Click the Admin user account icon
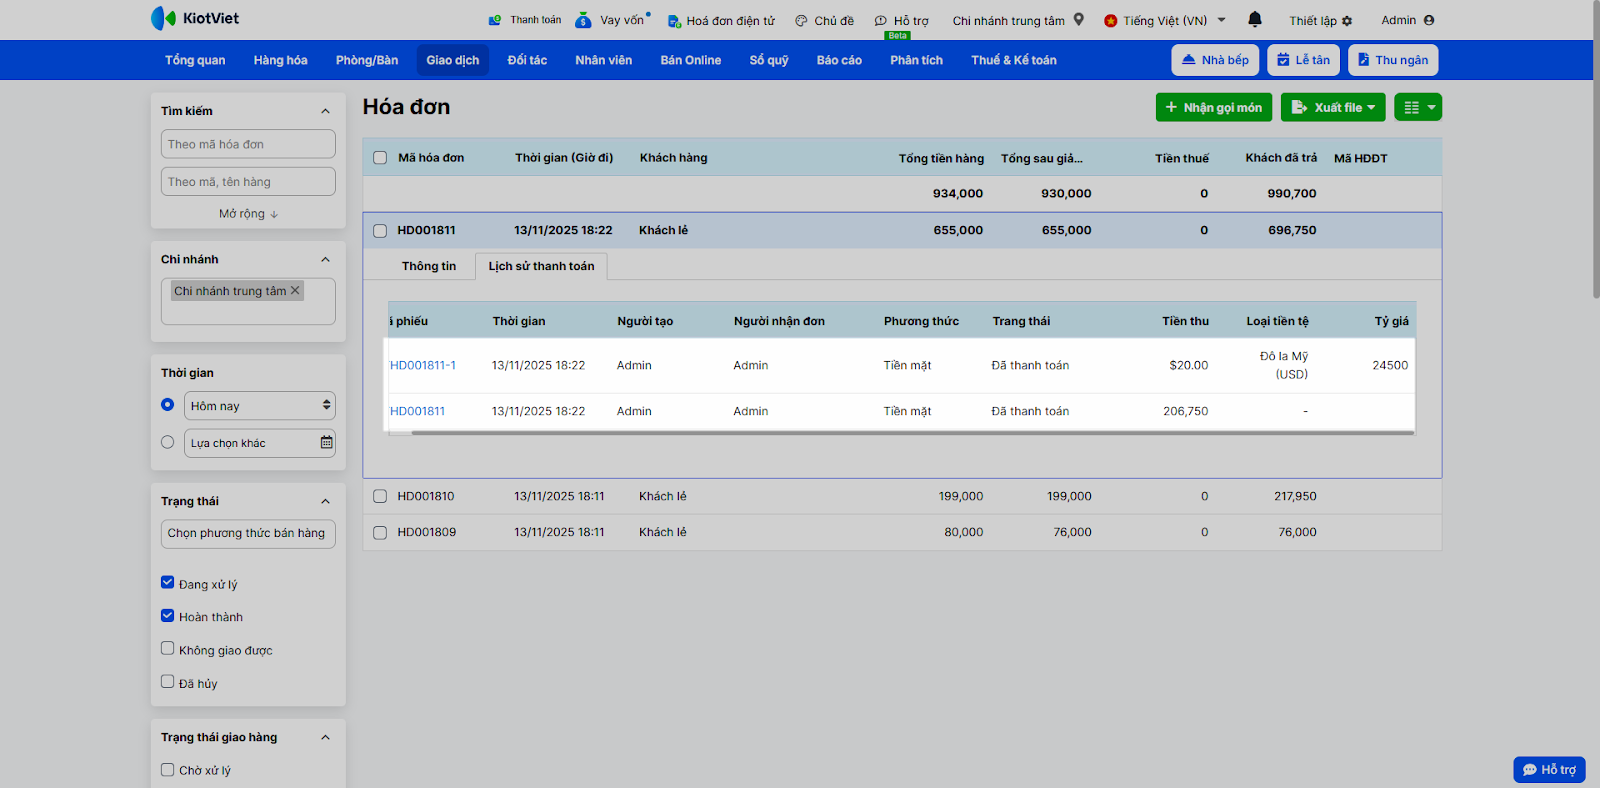 pyautogui.click(x=1428, y=20)
